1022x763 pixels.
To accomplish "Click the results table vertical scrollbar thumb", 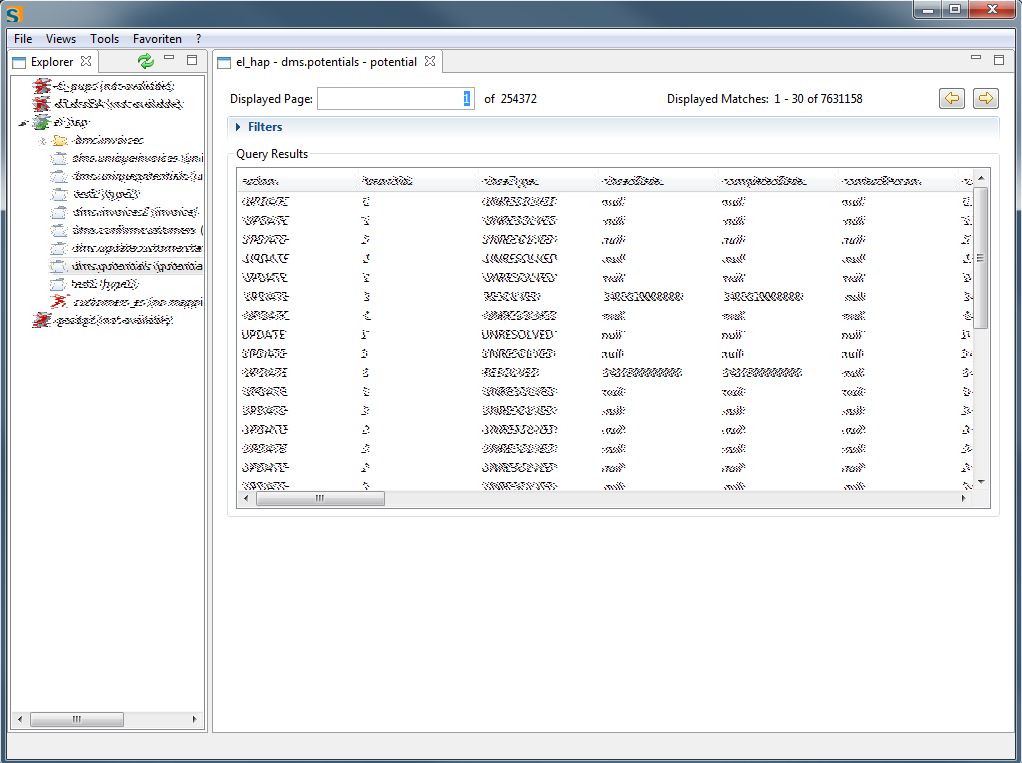I will (980, 257).
